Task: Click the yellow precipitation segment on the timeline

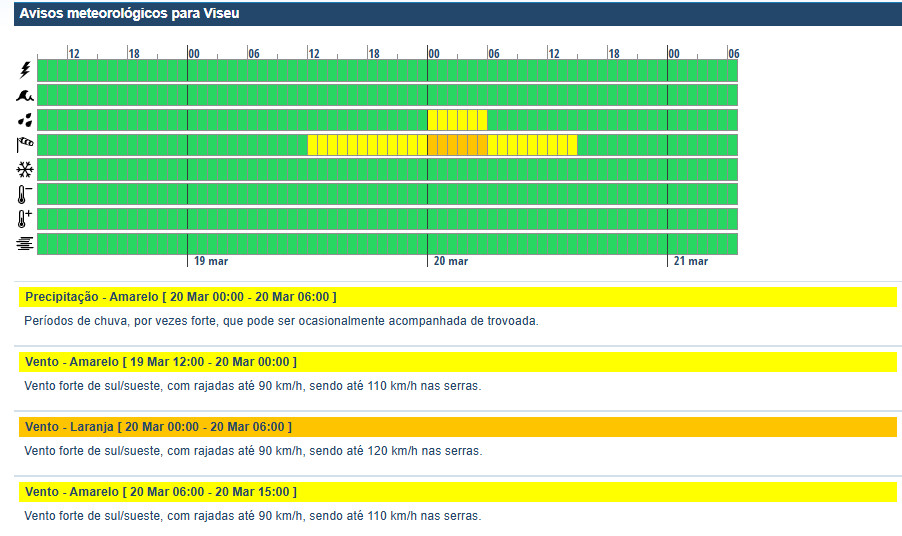Action: (x=457, y=120)
